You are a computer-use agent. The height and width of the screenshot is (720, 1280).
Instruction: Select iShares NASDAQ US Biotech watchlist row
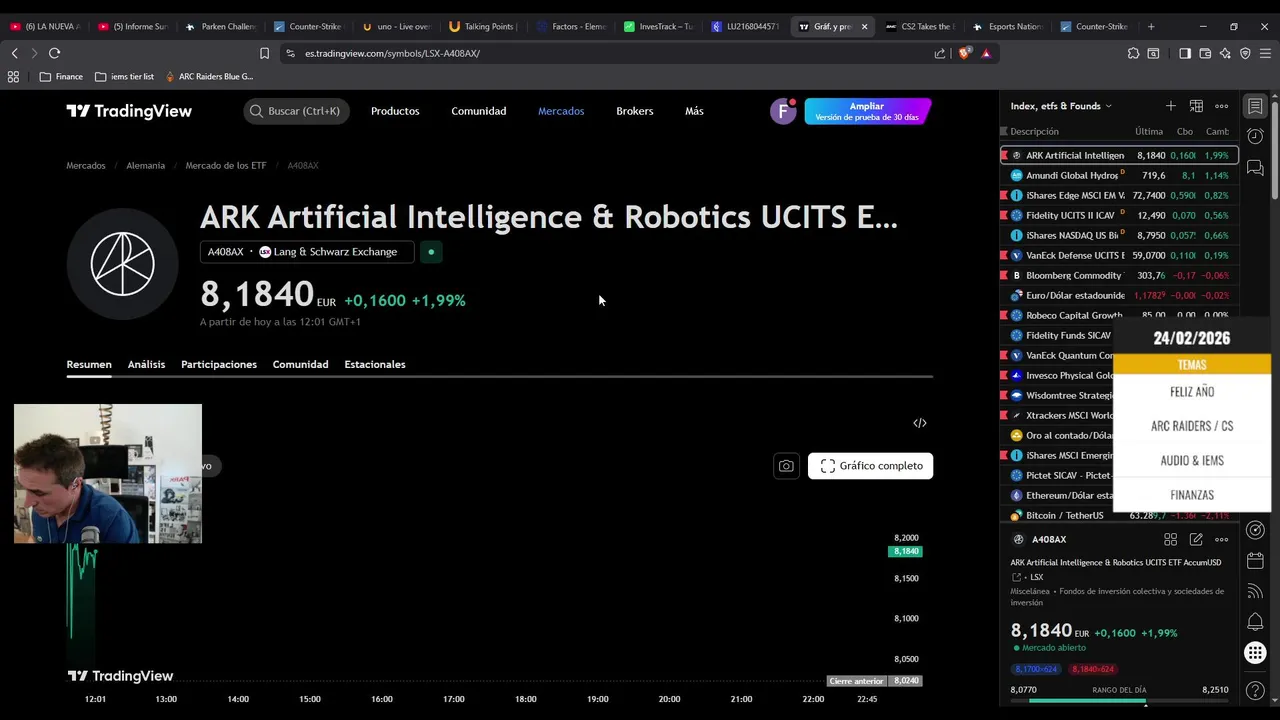coord(1119,235)
